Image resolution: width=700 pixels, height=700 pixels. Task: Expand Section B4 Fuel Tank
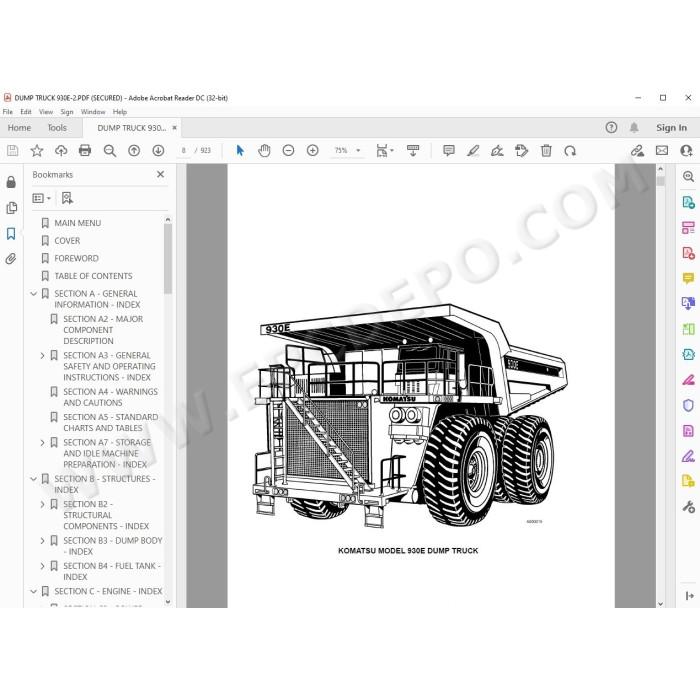[x=42, y=566]
